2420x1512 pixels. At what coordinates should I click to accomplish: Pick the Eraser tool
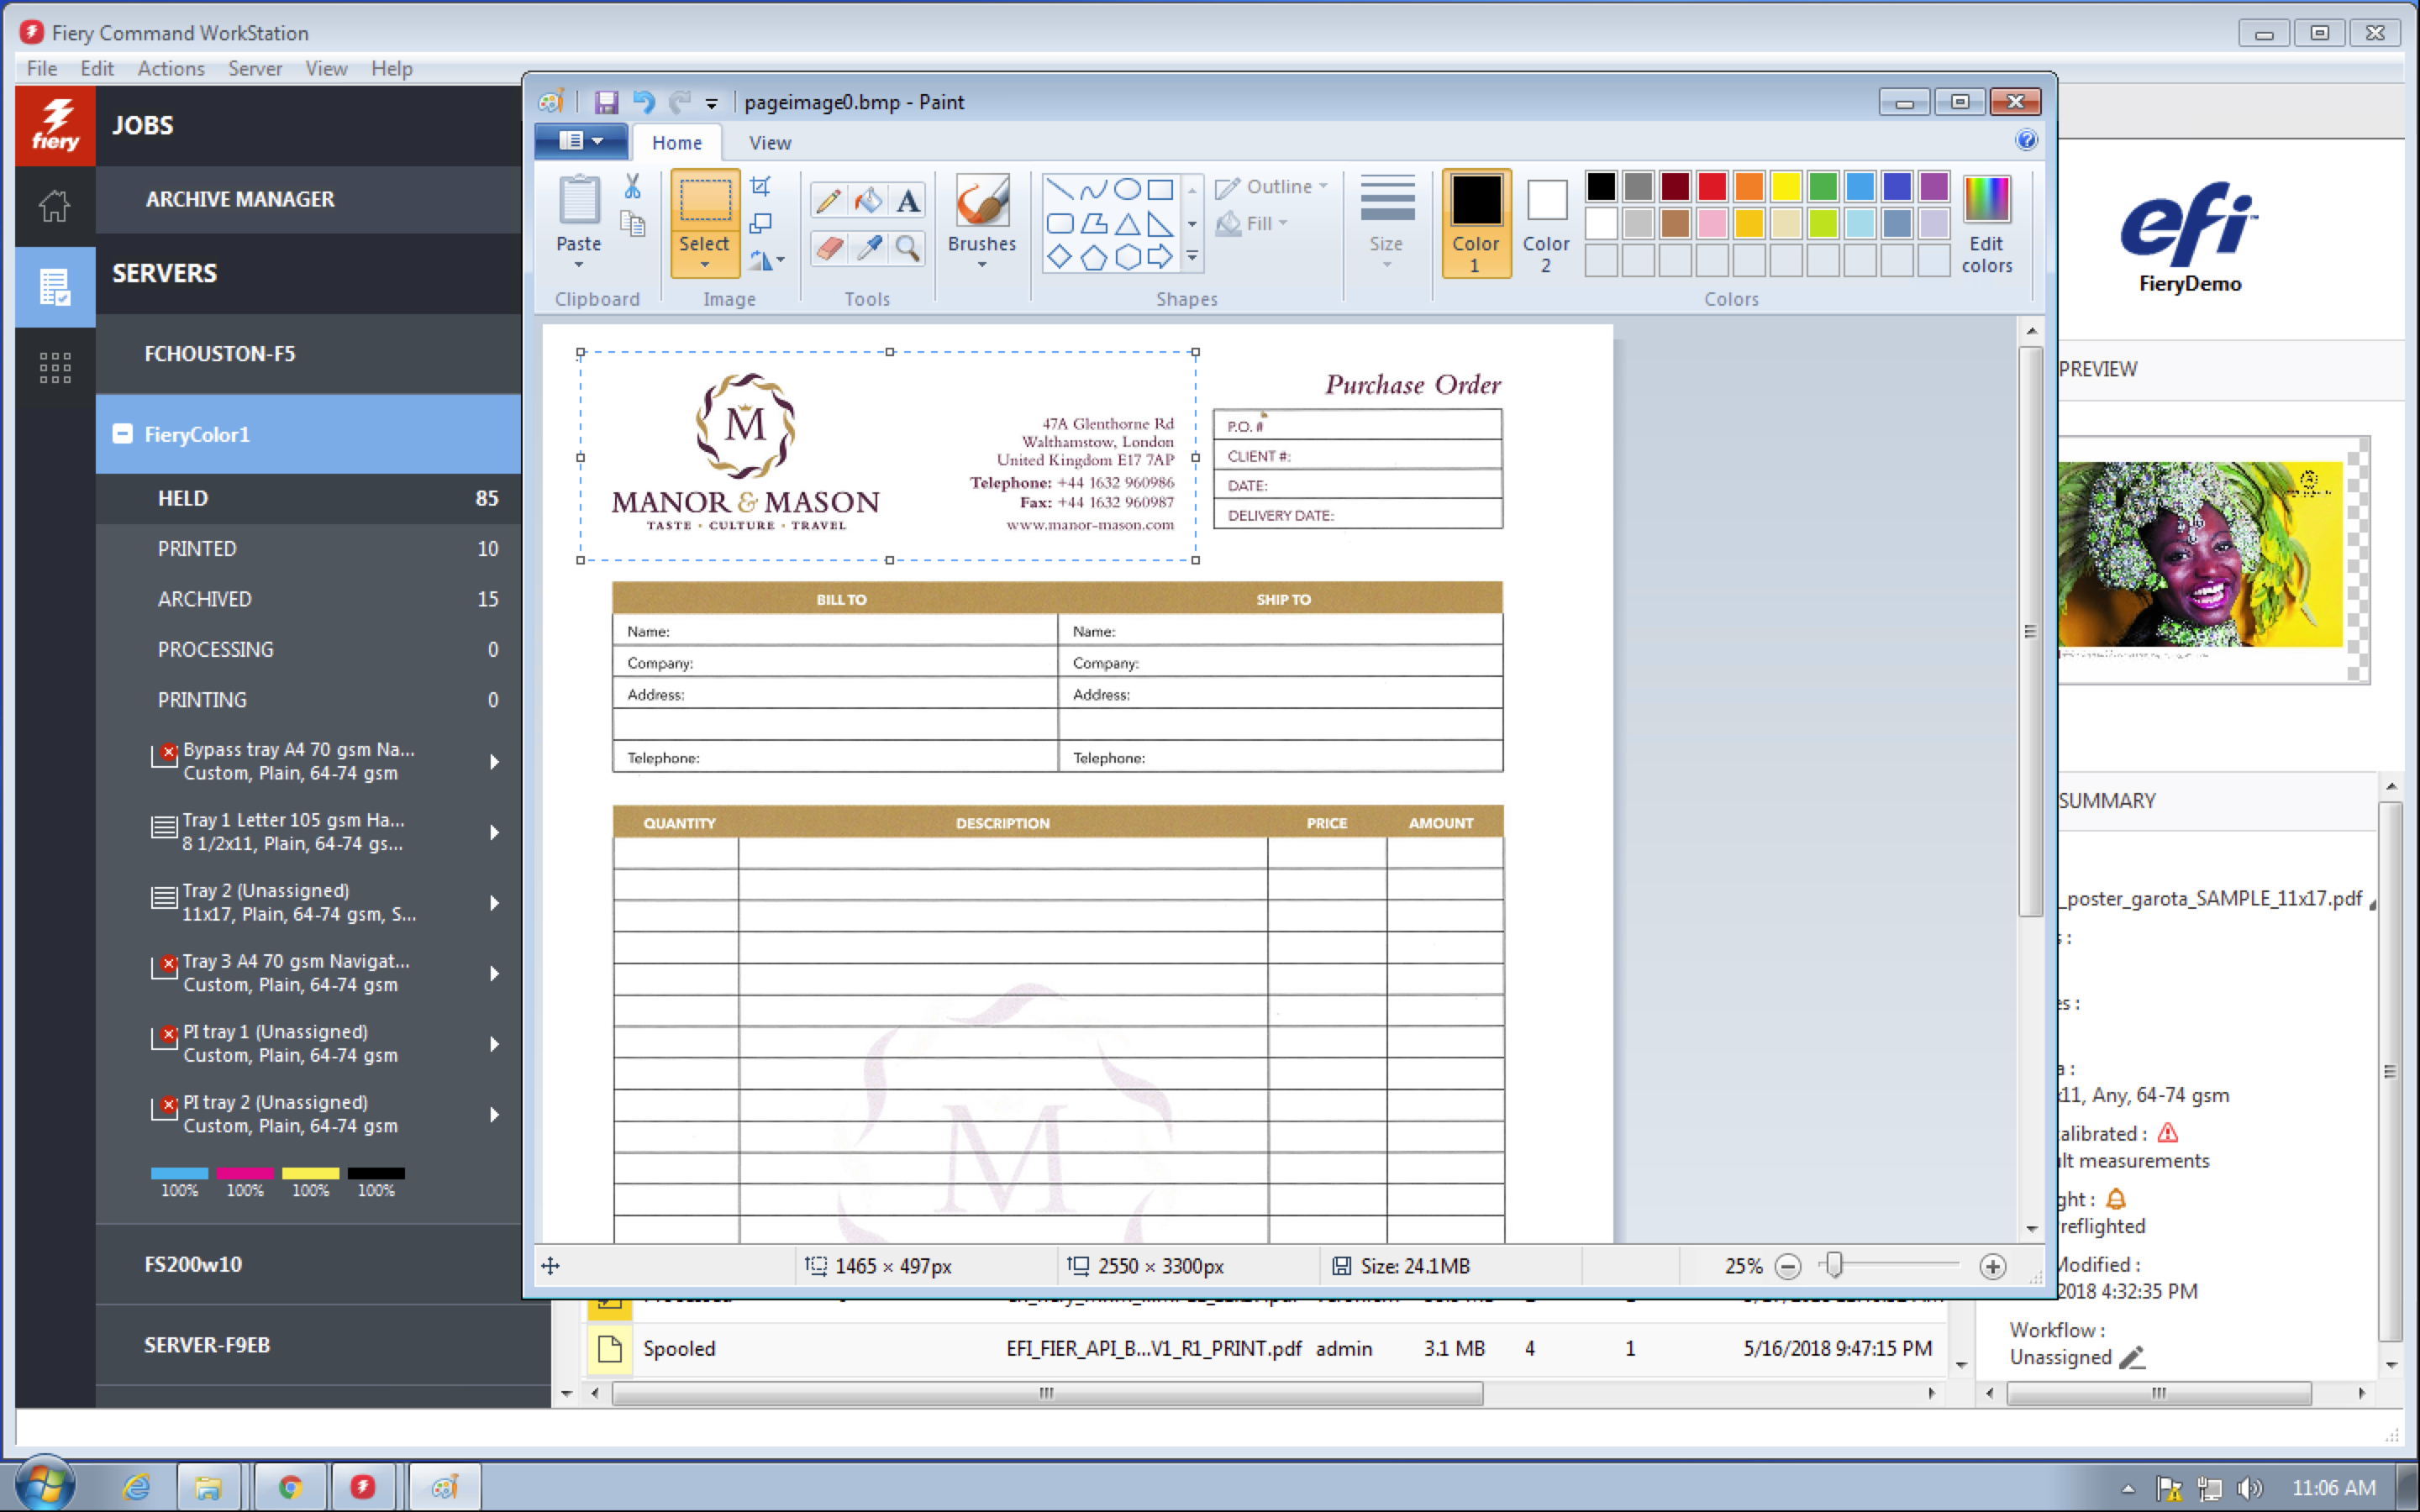827,247
